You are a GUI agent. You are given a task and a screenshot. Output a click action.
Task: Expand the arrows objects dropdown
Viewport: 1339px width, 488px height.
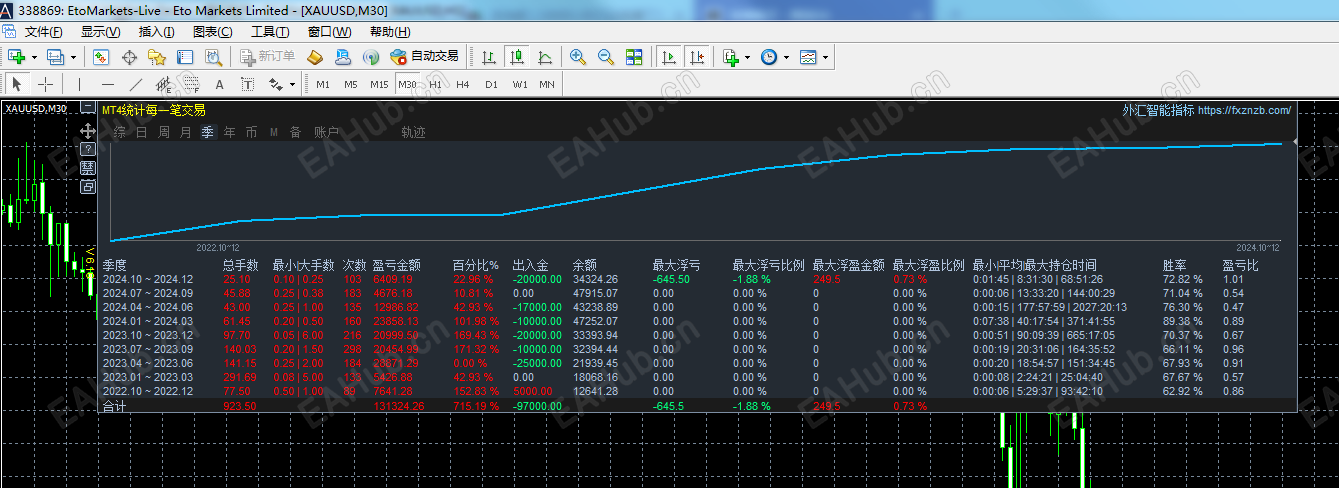[x=292, y=84]
